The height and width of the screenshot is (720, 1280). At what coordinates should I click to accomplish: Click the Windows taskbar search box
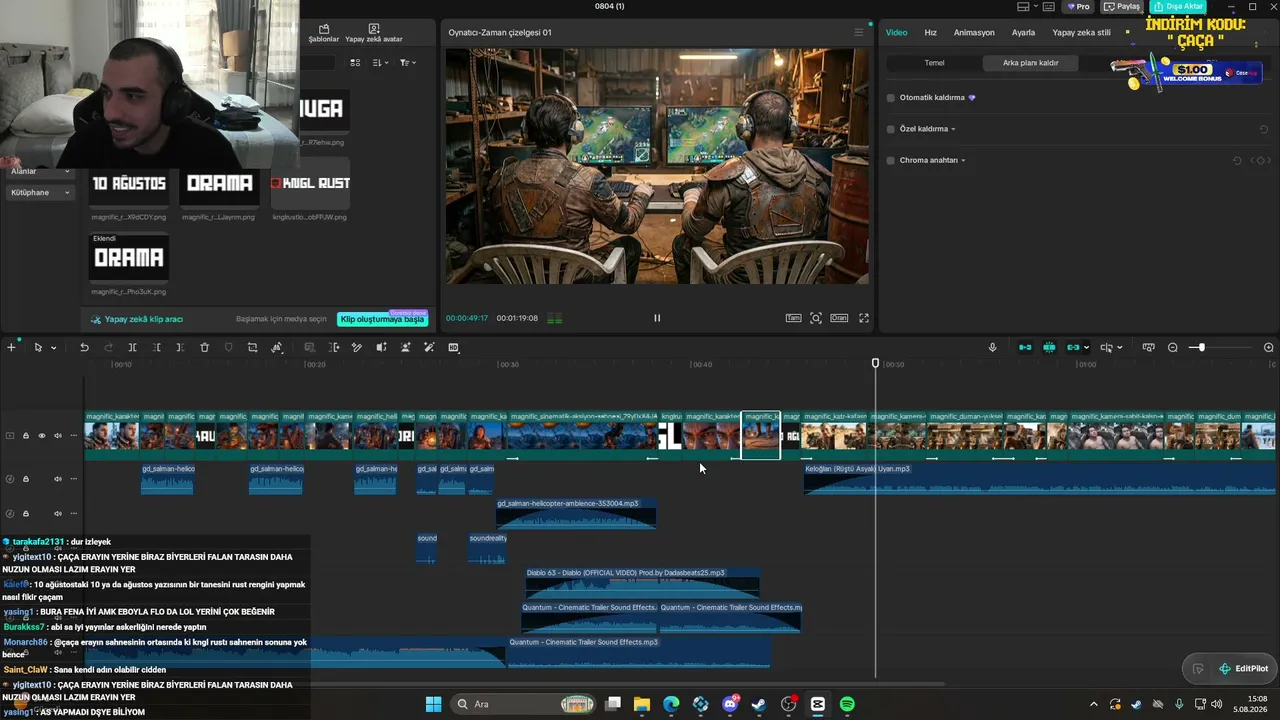tap(524, 704)
